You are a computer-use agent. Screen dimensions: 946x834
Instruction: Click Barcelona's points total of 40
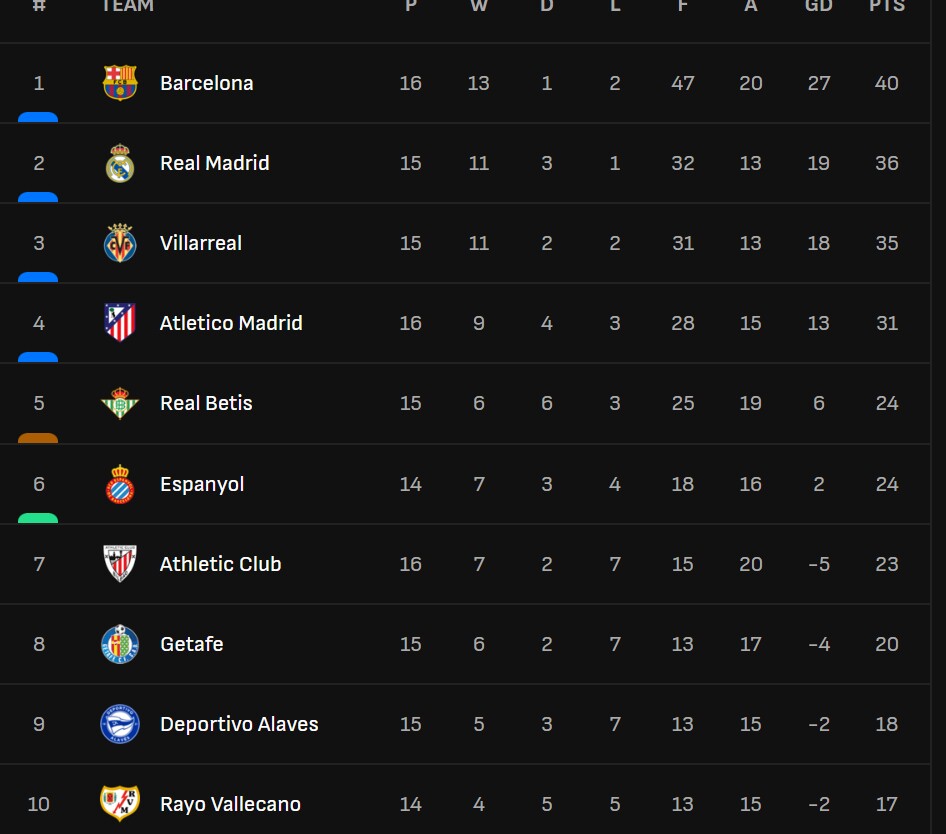[886, 83]
